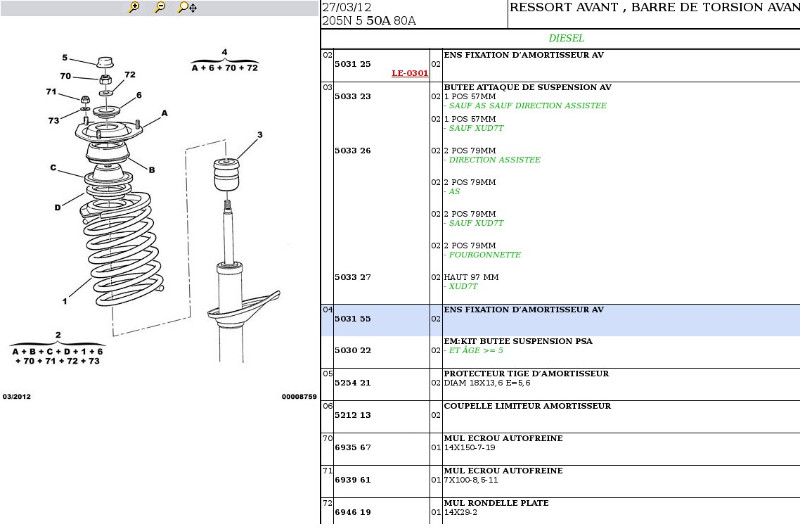
Task: Select part number 5254 21
Action: [352, 382]
